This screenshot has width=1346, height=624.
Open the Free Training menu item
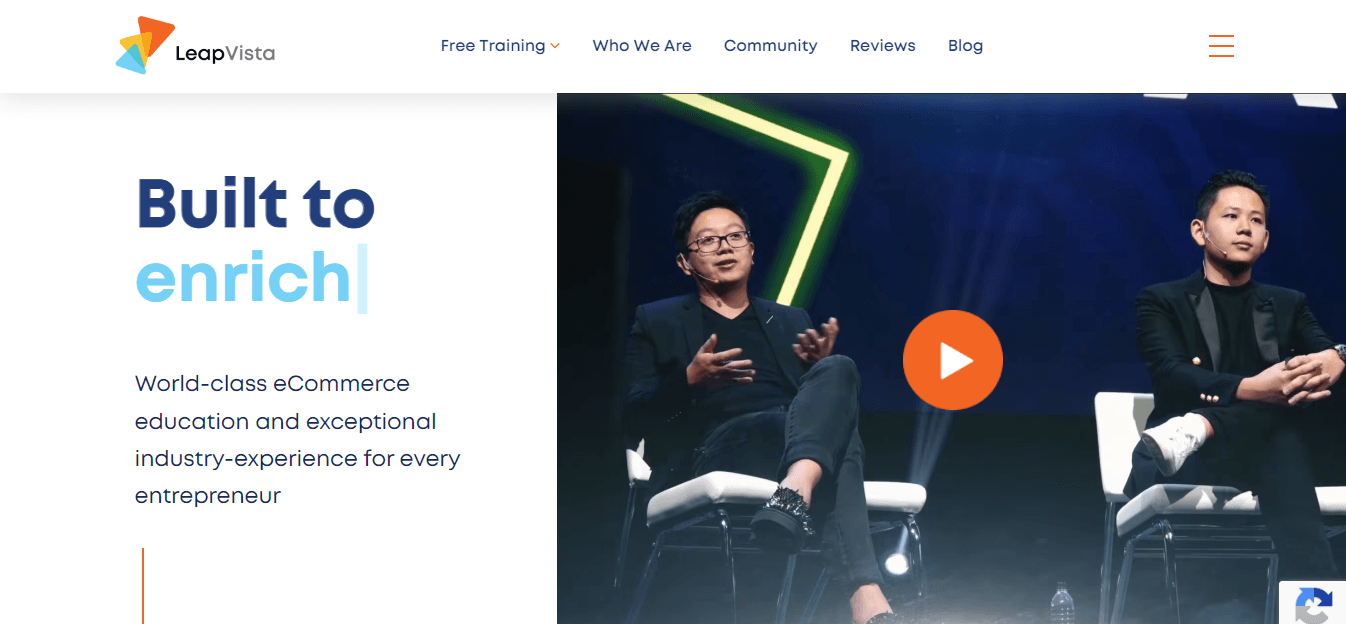point(493,46)
